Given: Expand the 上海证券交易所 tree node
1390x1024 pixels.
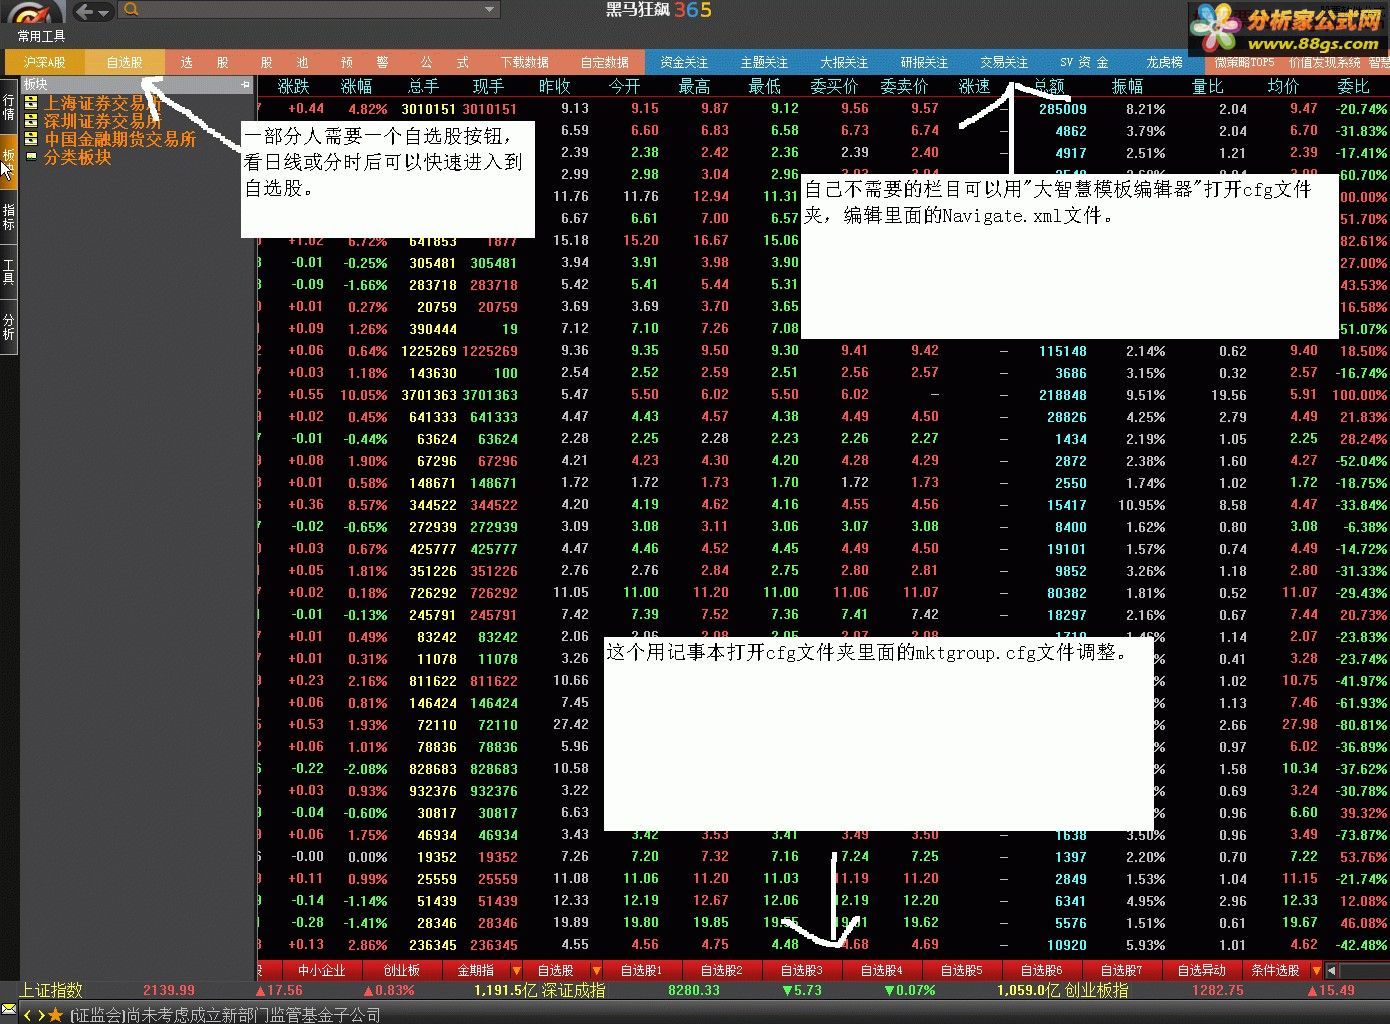Looking at the screenshot, I should 32,103.
